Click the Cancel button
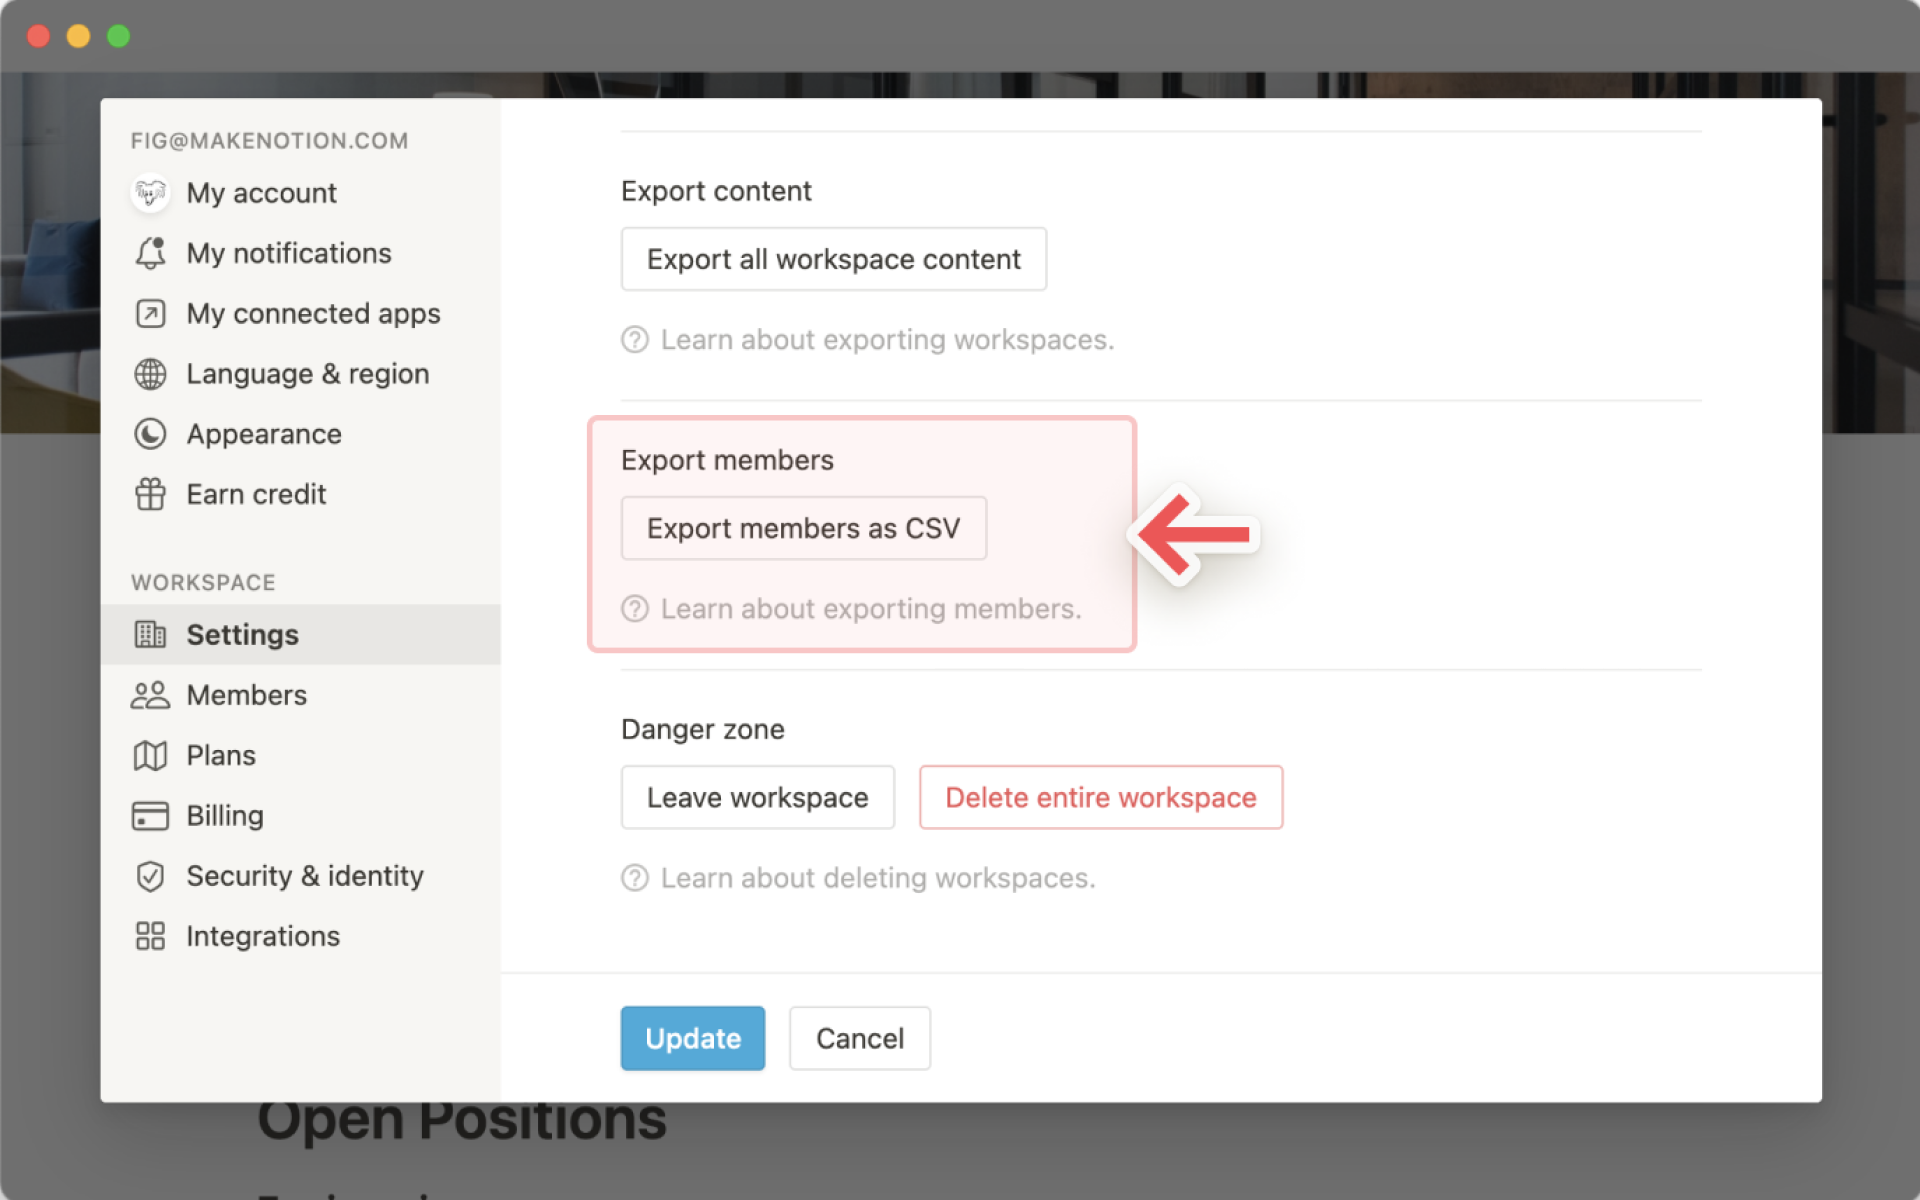This screenshot has width=1920, height=1200. (x=860, y=1038)
